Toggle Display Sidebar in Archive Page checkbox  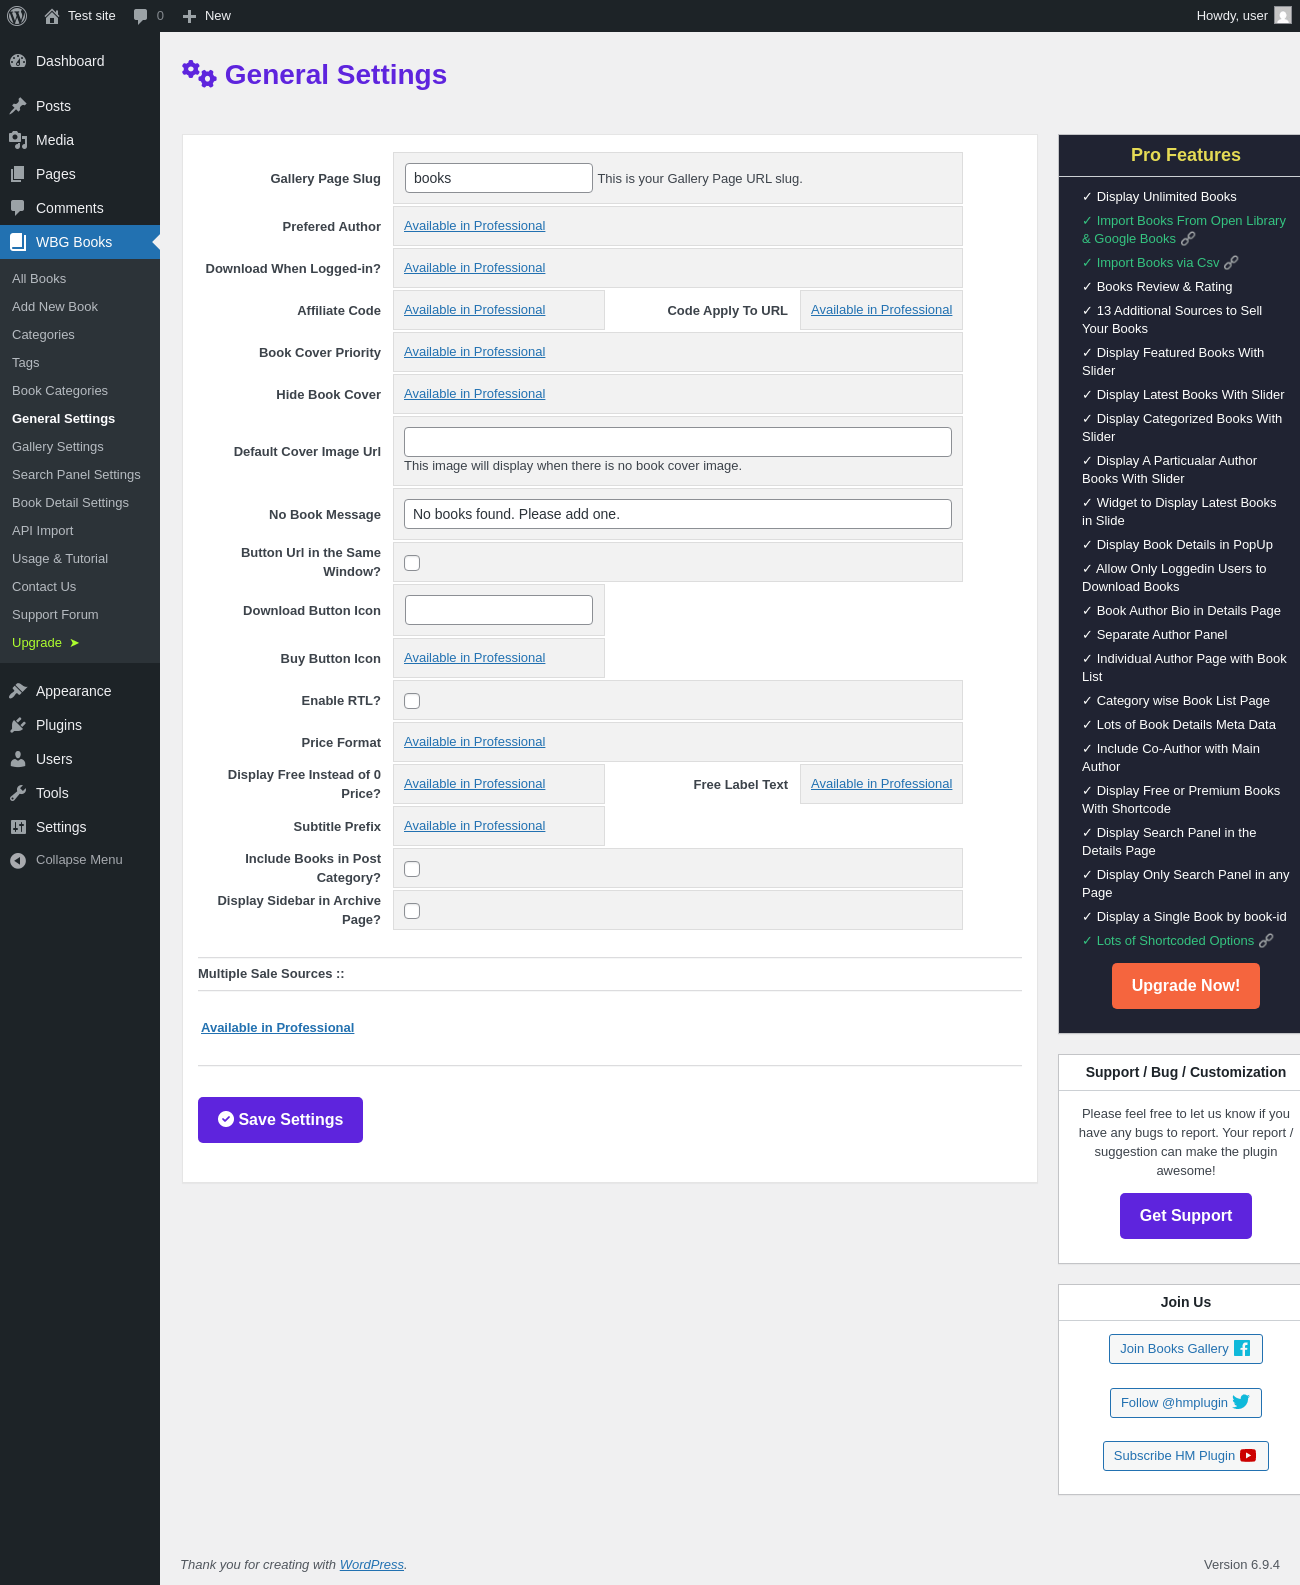point(412,911)
